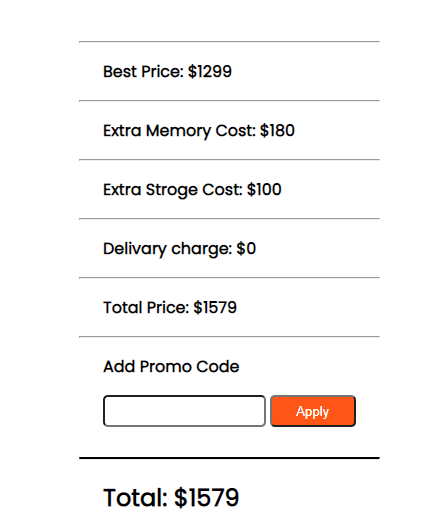Click the divider line below Total Price
The image size is (435, 530).
pos(229,337)
